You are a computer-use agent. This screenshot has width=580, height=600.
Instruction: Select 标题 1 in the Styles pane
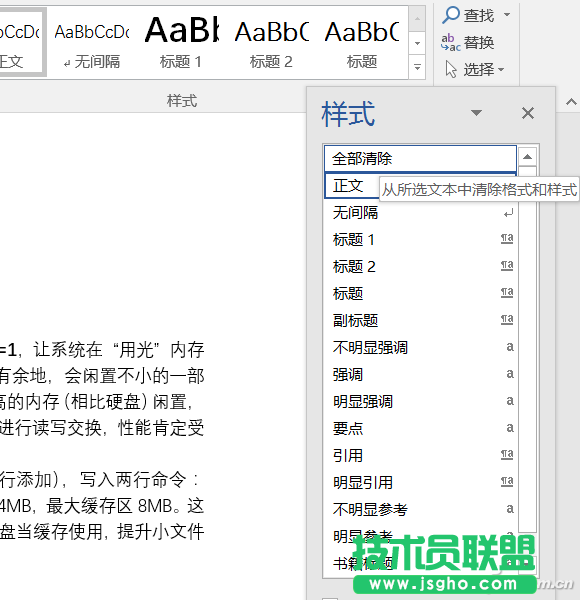(x=420, y=240)
